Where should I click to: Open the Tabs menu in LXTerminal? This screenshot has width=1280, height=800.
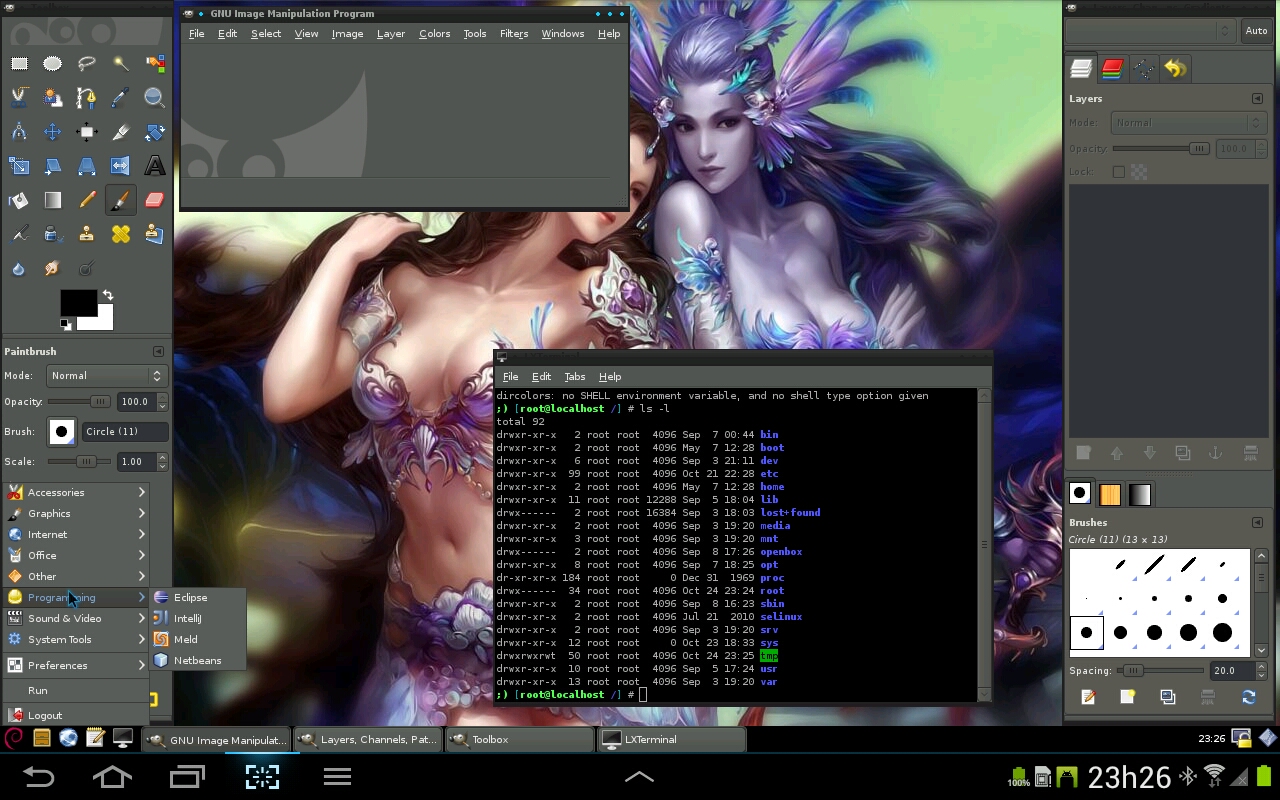(575, 376)
